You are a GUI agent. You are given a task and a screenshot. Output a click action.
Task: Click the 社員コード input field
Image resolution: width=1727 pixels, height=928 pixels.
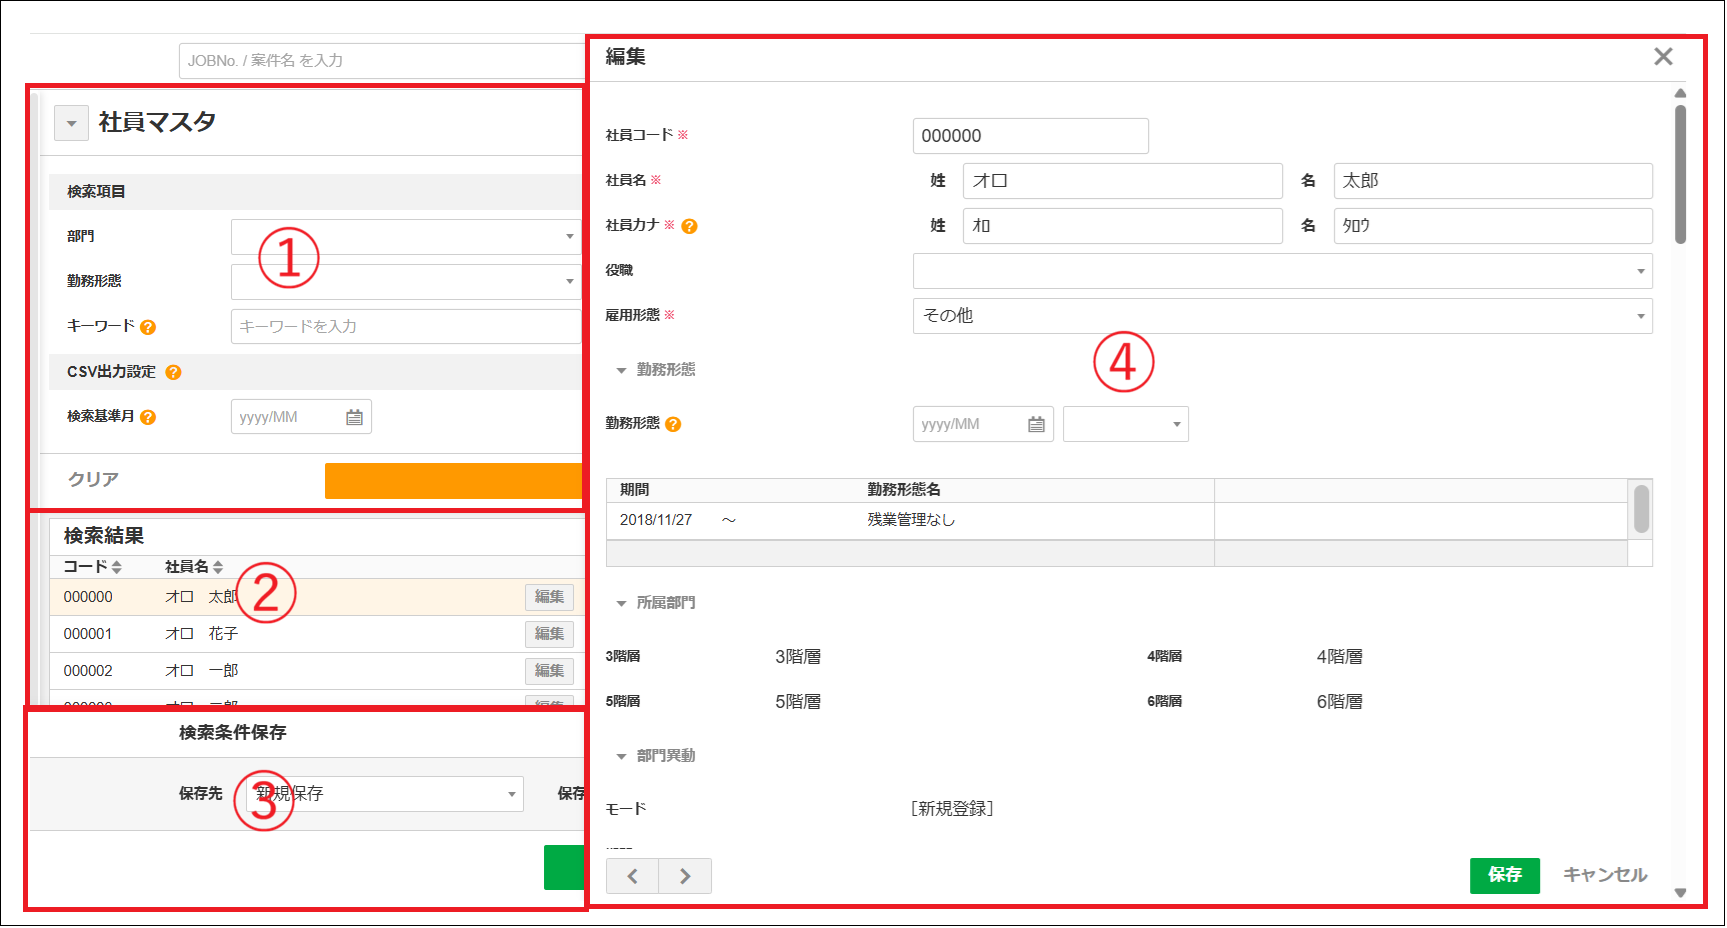click(1030, 136)
